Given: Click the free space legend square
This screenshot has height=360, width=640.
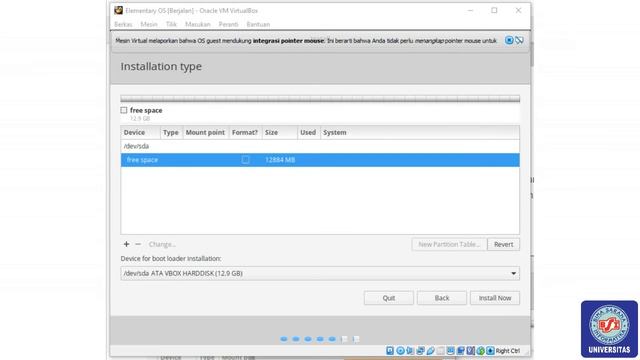Looking at the screenshot, I should (x=124, y=110).
